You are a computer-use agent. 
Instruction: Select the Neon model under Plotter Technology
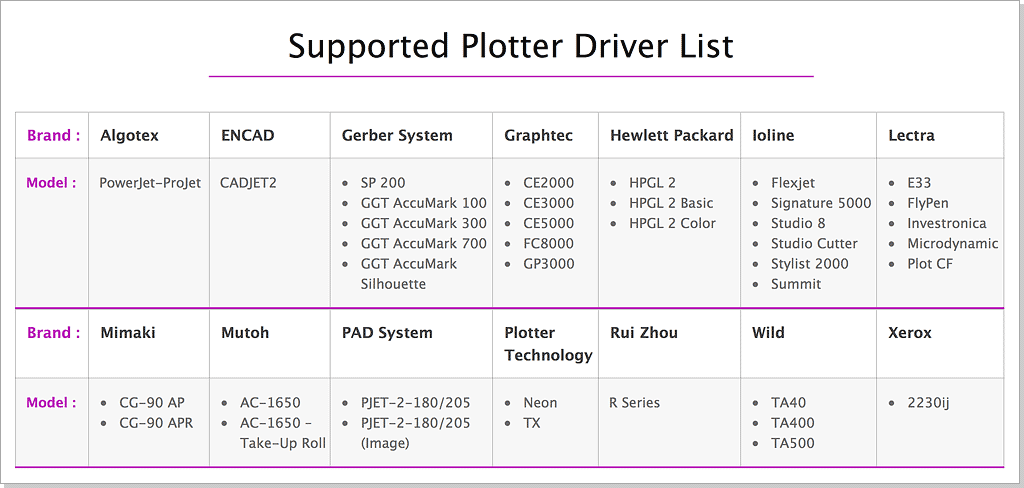[x=540, y=403]
